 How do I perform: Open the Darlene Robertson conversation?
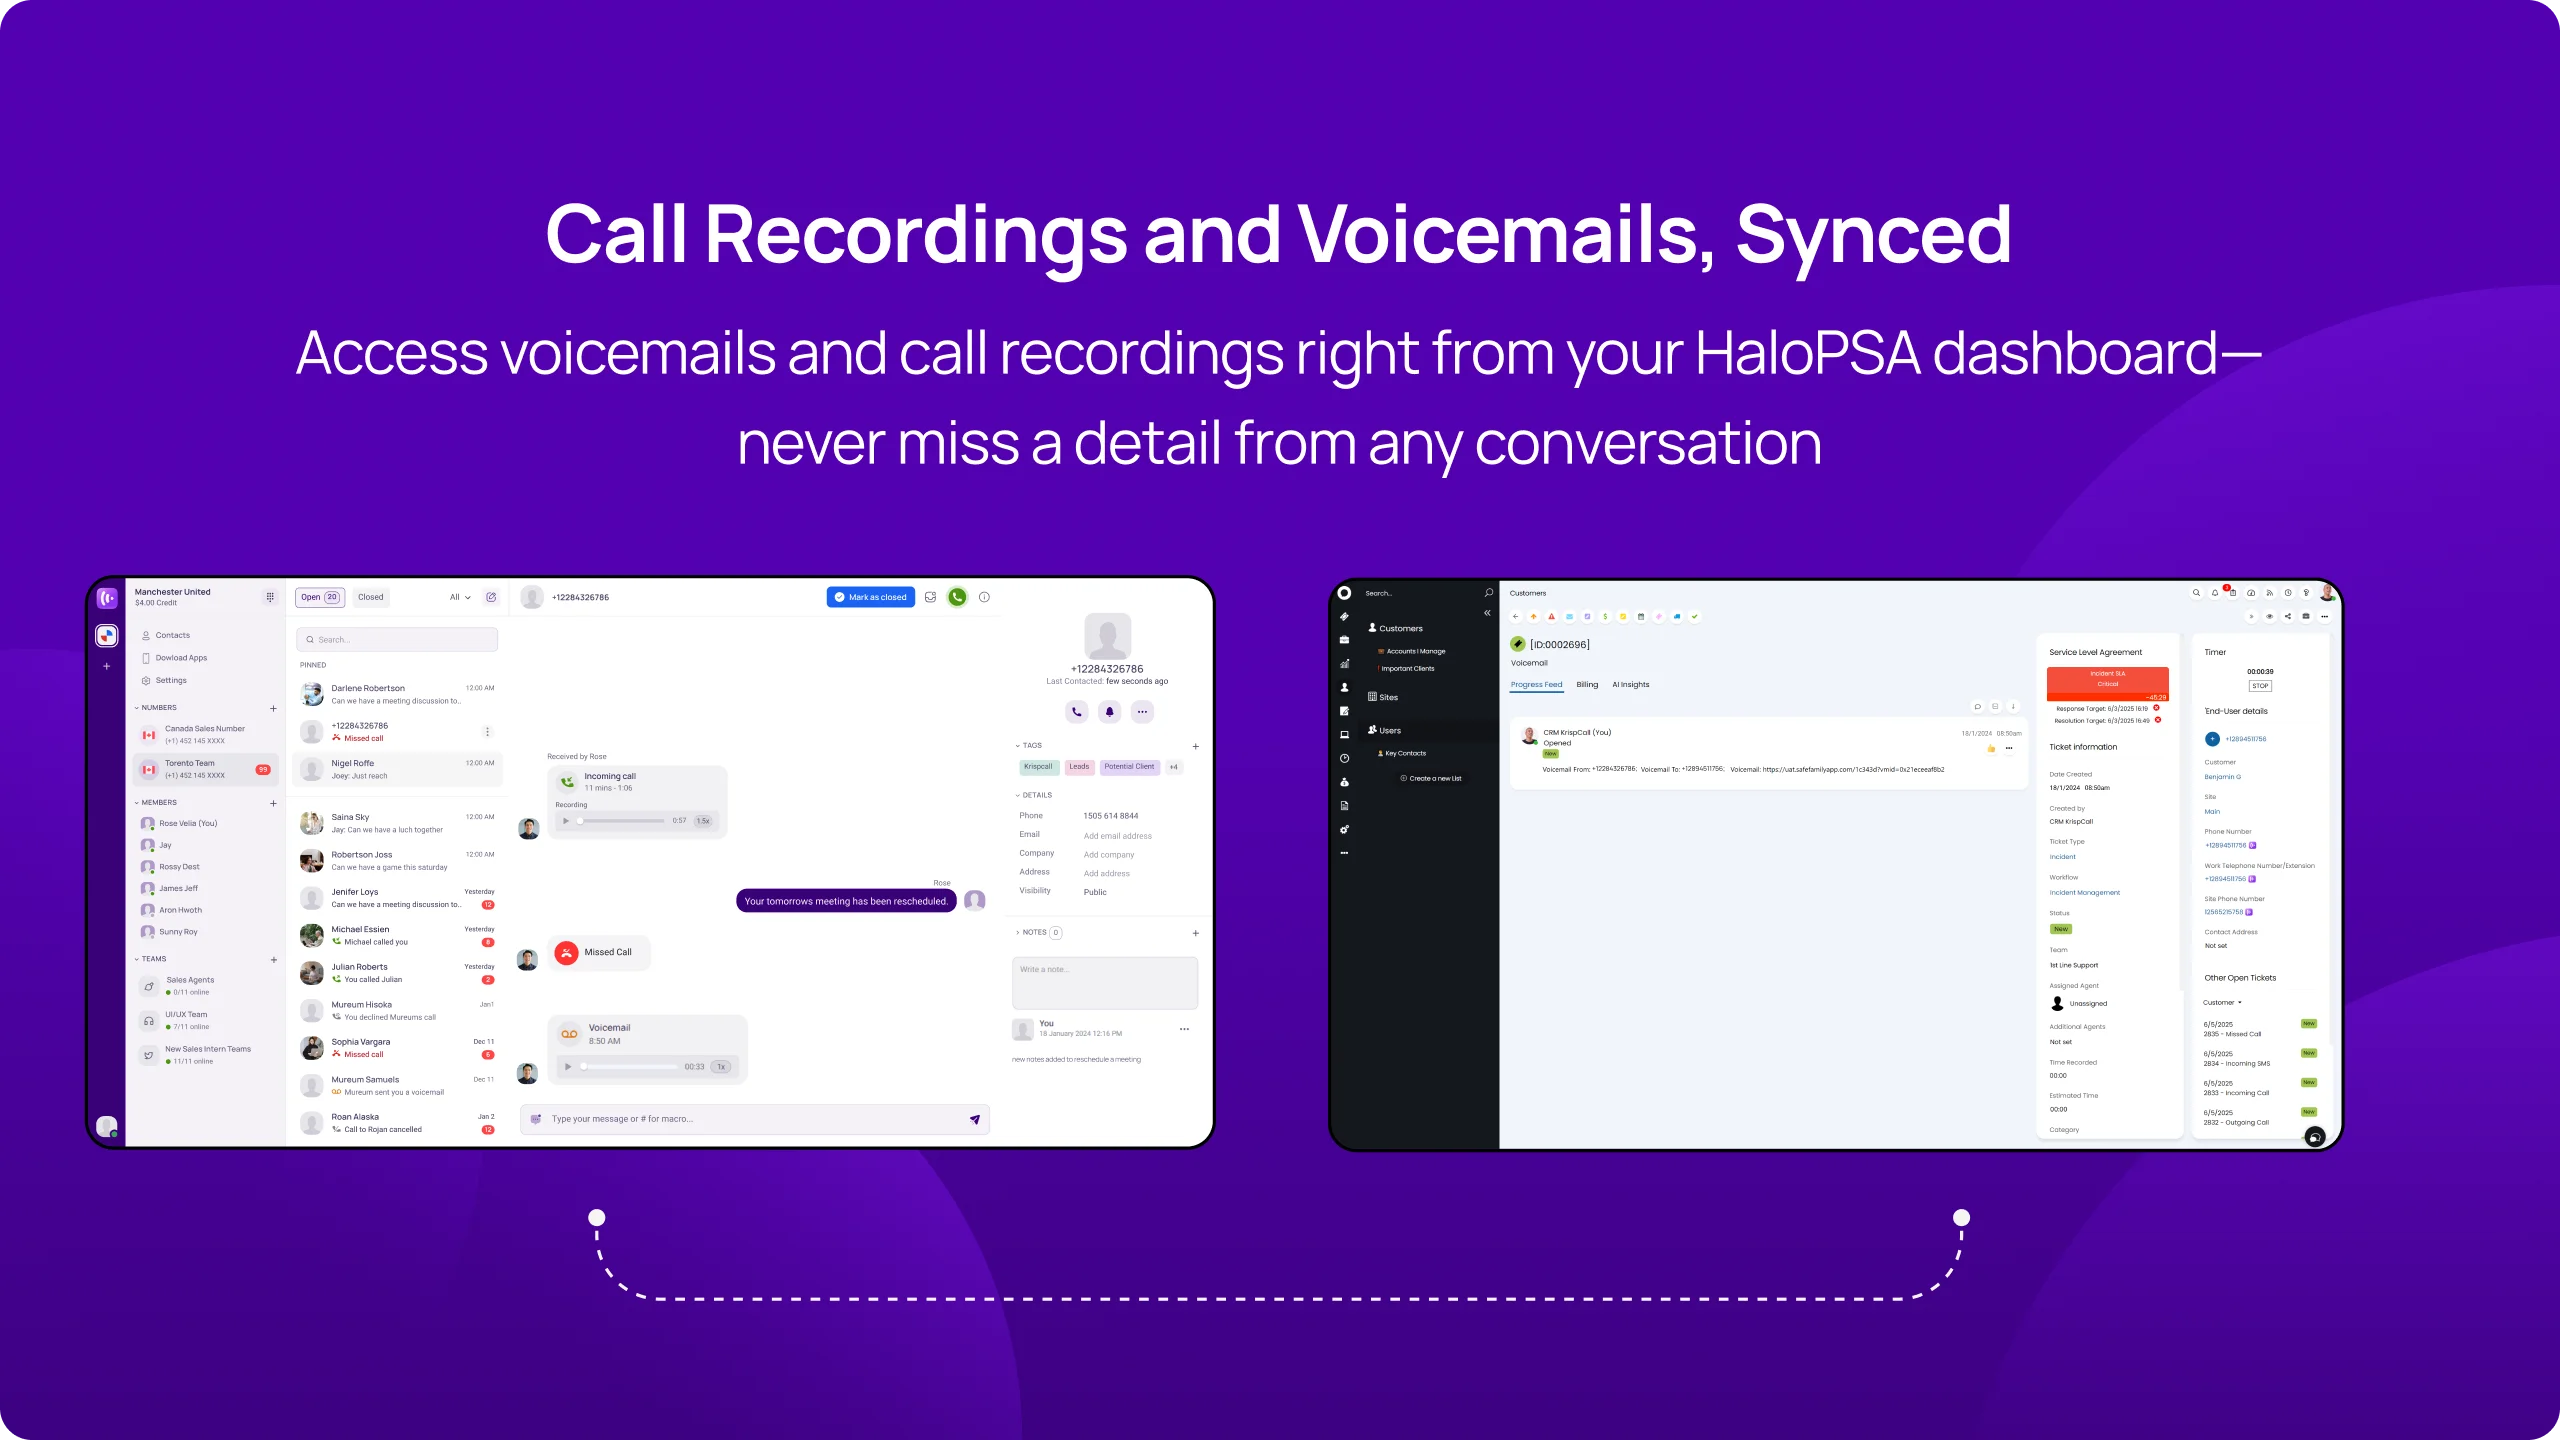point(398,694)
